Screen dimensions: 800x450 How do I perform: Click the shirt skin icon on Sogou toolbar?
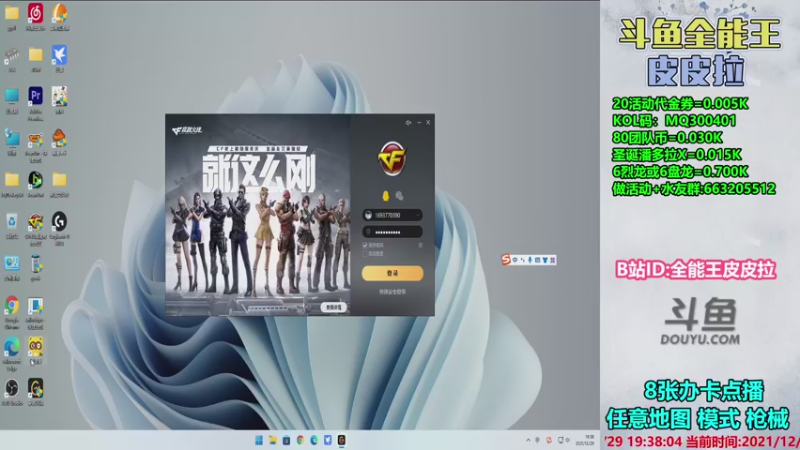[x=545, y=260]
